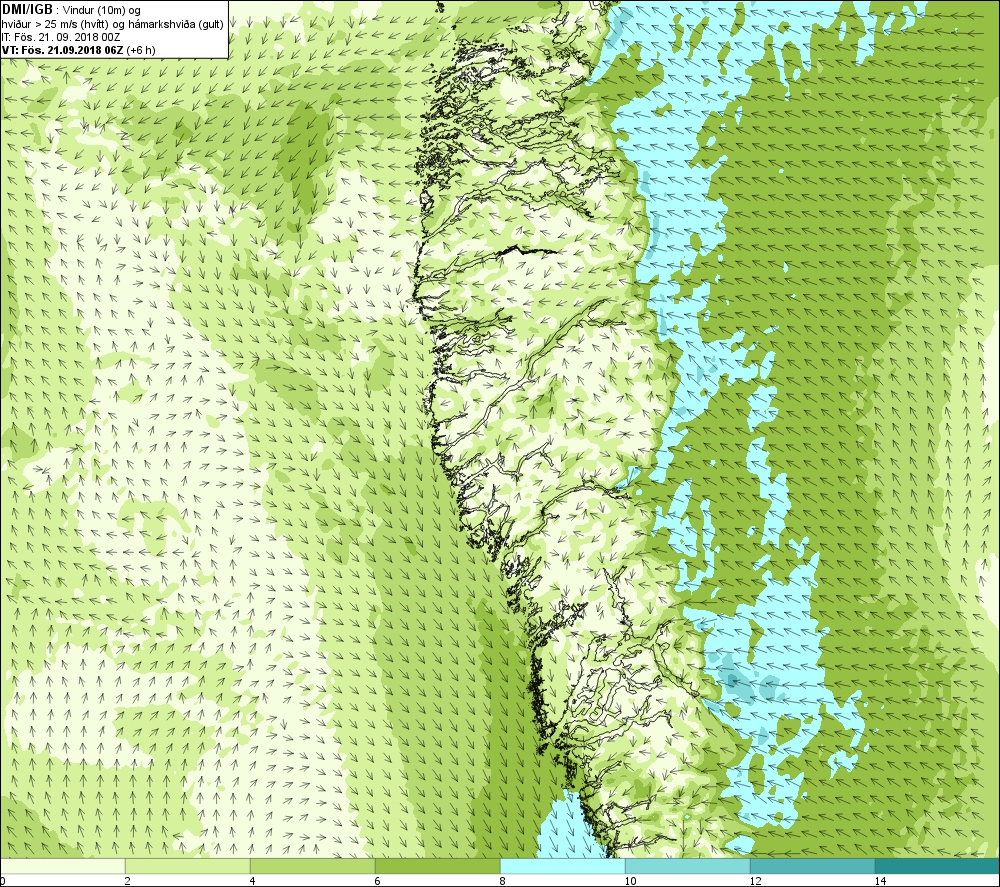Screen dimensions: 1000x887
Task: Click the "DMI/IGB" title text
Action: 27,10
